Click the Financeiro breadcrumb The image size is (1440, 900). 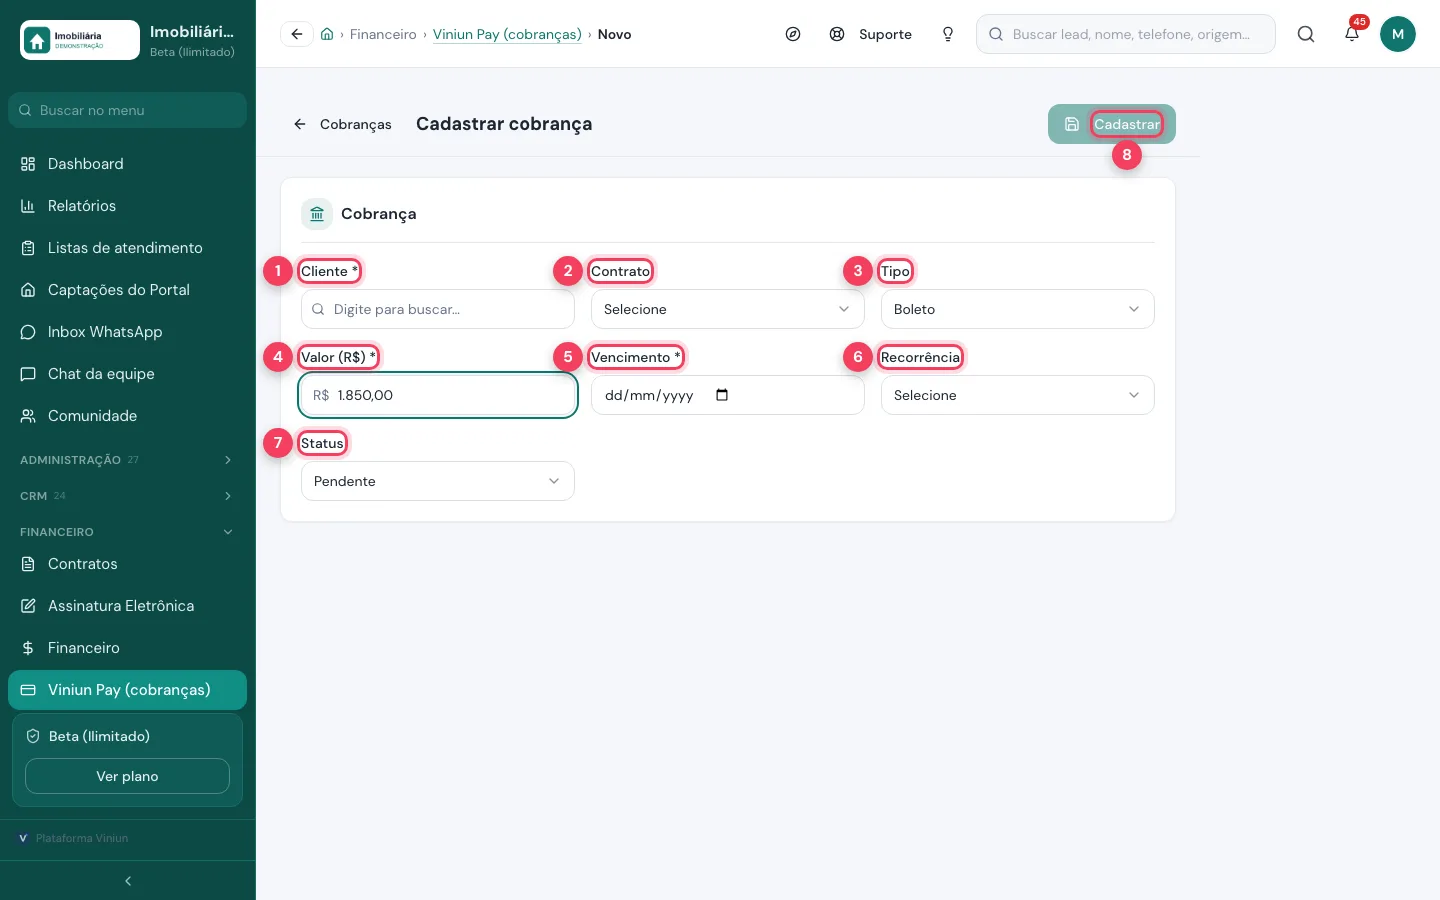[383, 34]
